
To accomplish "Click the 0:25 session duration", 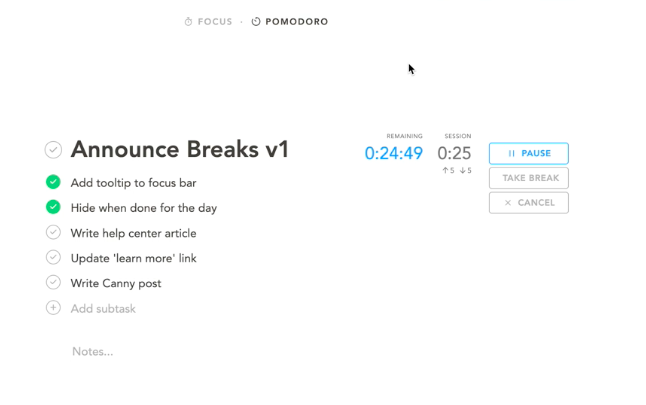I will point(454,153).
